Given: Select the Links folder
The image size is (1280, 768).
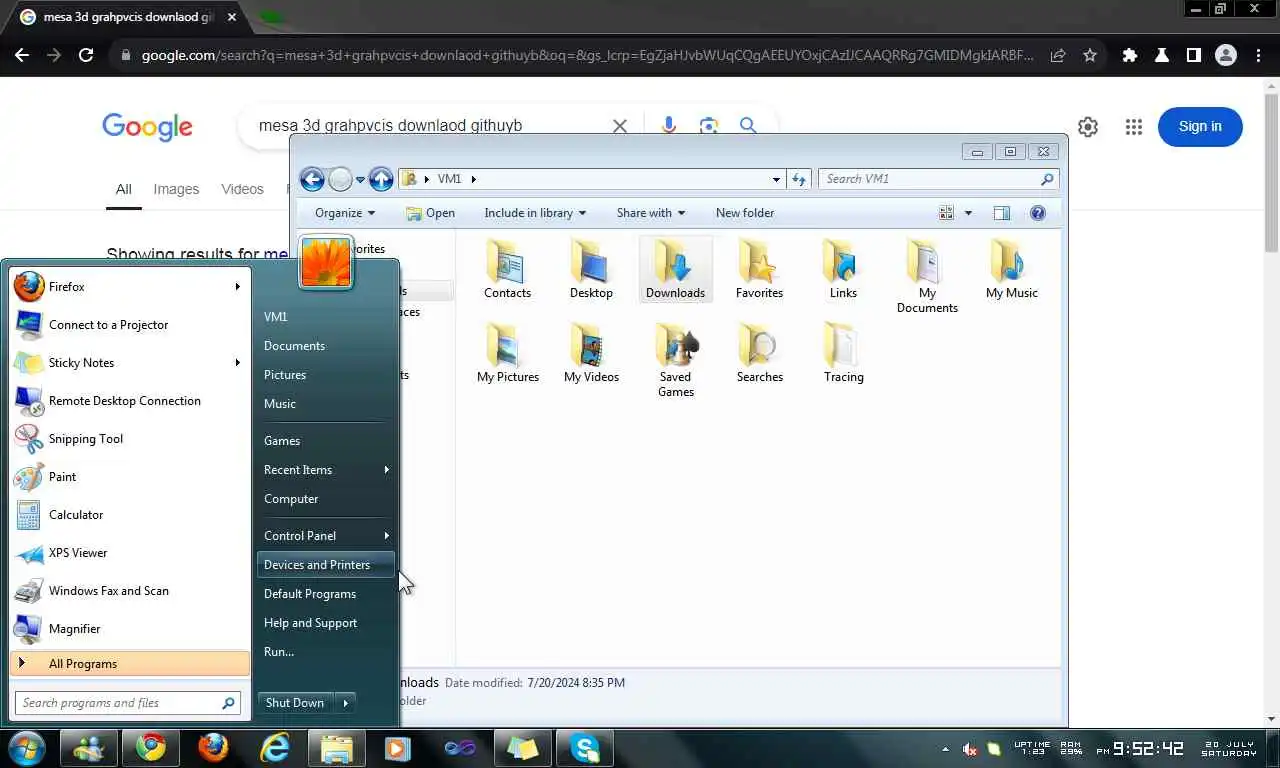Looking at the screenshot, I should pos(843,269).
